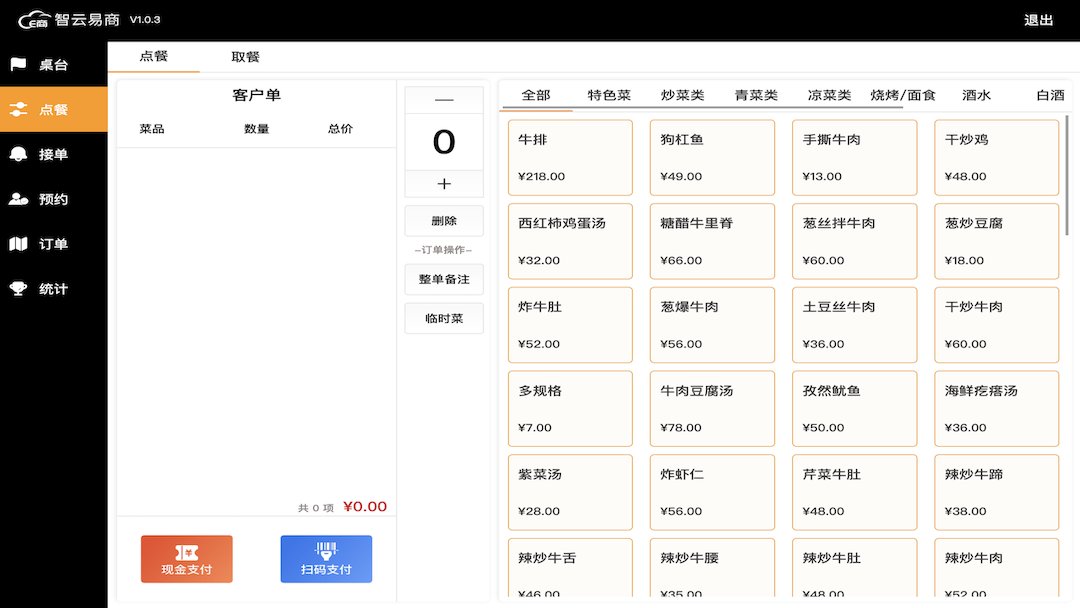This screenshot has height=608, width=1080.
Task: Pay with 现金支付 cash button
Action: 187,559
